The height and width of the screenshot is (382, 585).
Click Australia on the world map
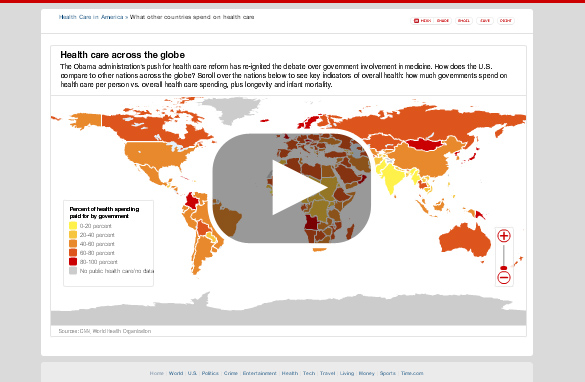[x=464, y=240]
